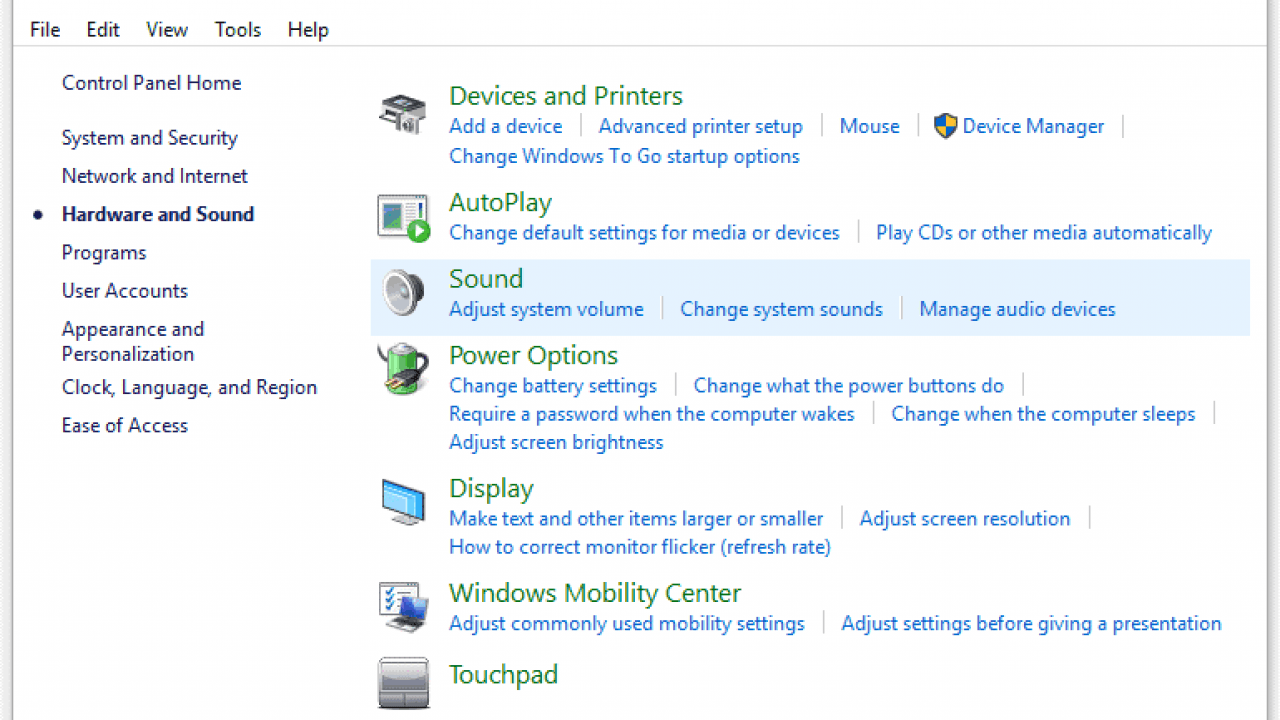The height and width of the screenshot is (720, 1280).
Task: Click the Power Options battery icon
Action: pos(403,369)
